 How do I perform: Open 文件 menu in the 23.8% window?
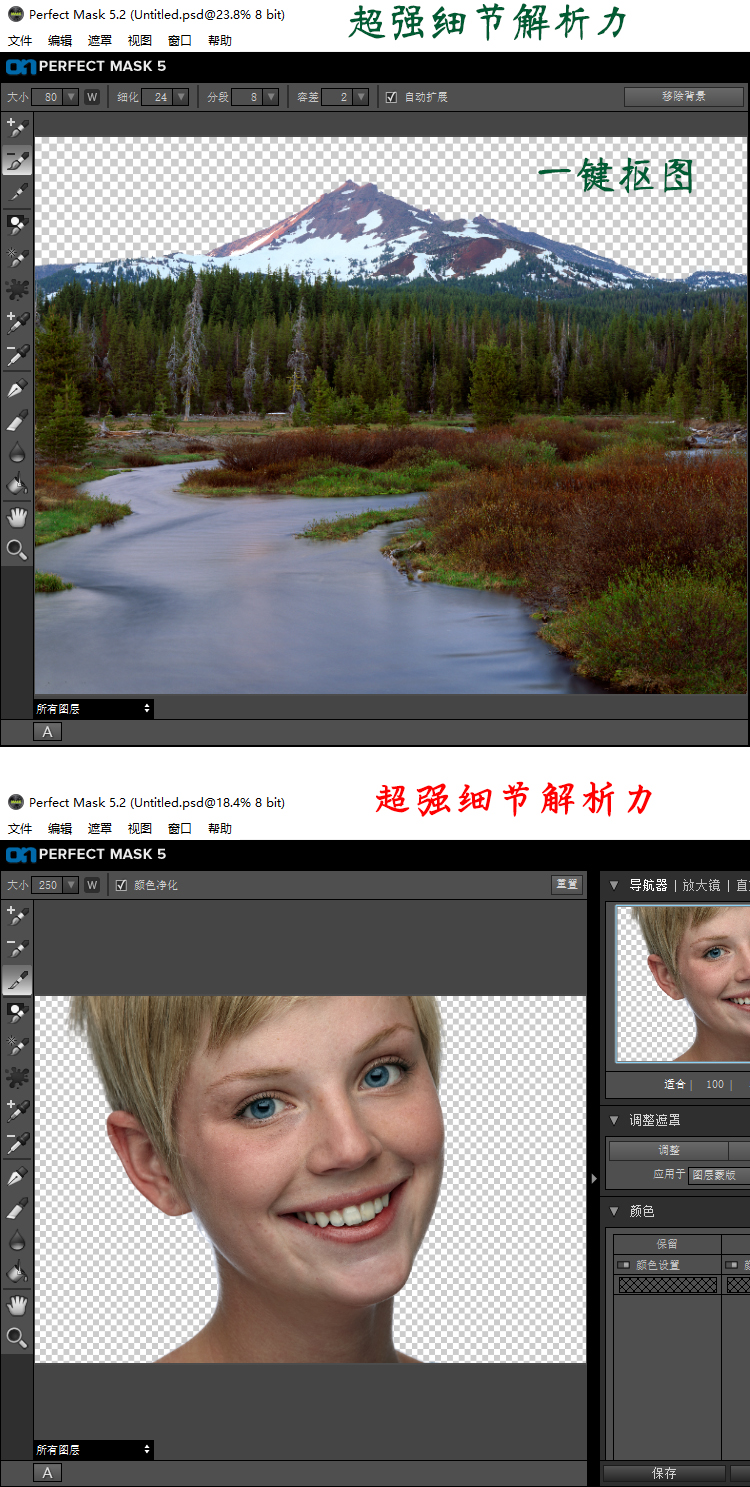20,41
